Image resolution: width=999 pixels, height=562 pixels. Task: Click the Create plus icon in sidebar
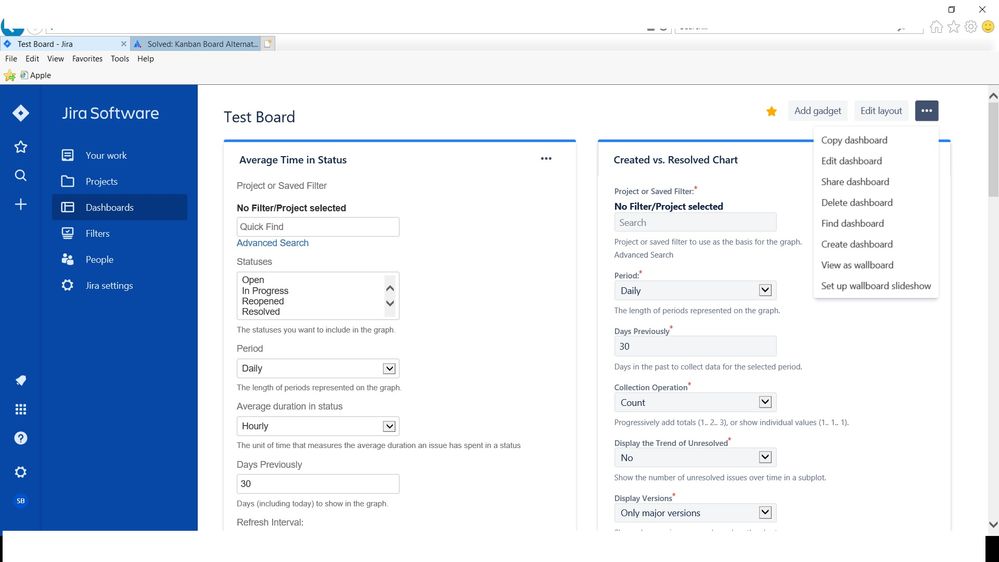pyautogui.click(x=20, y=204)
